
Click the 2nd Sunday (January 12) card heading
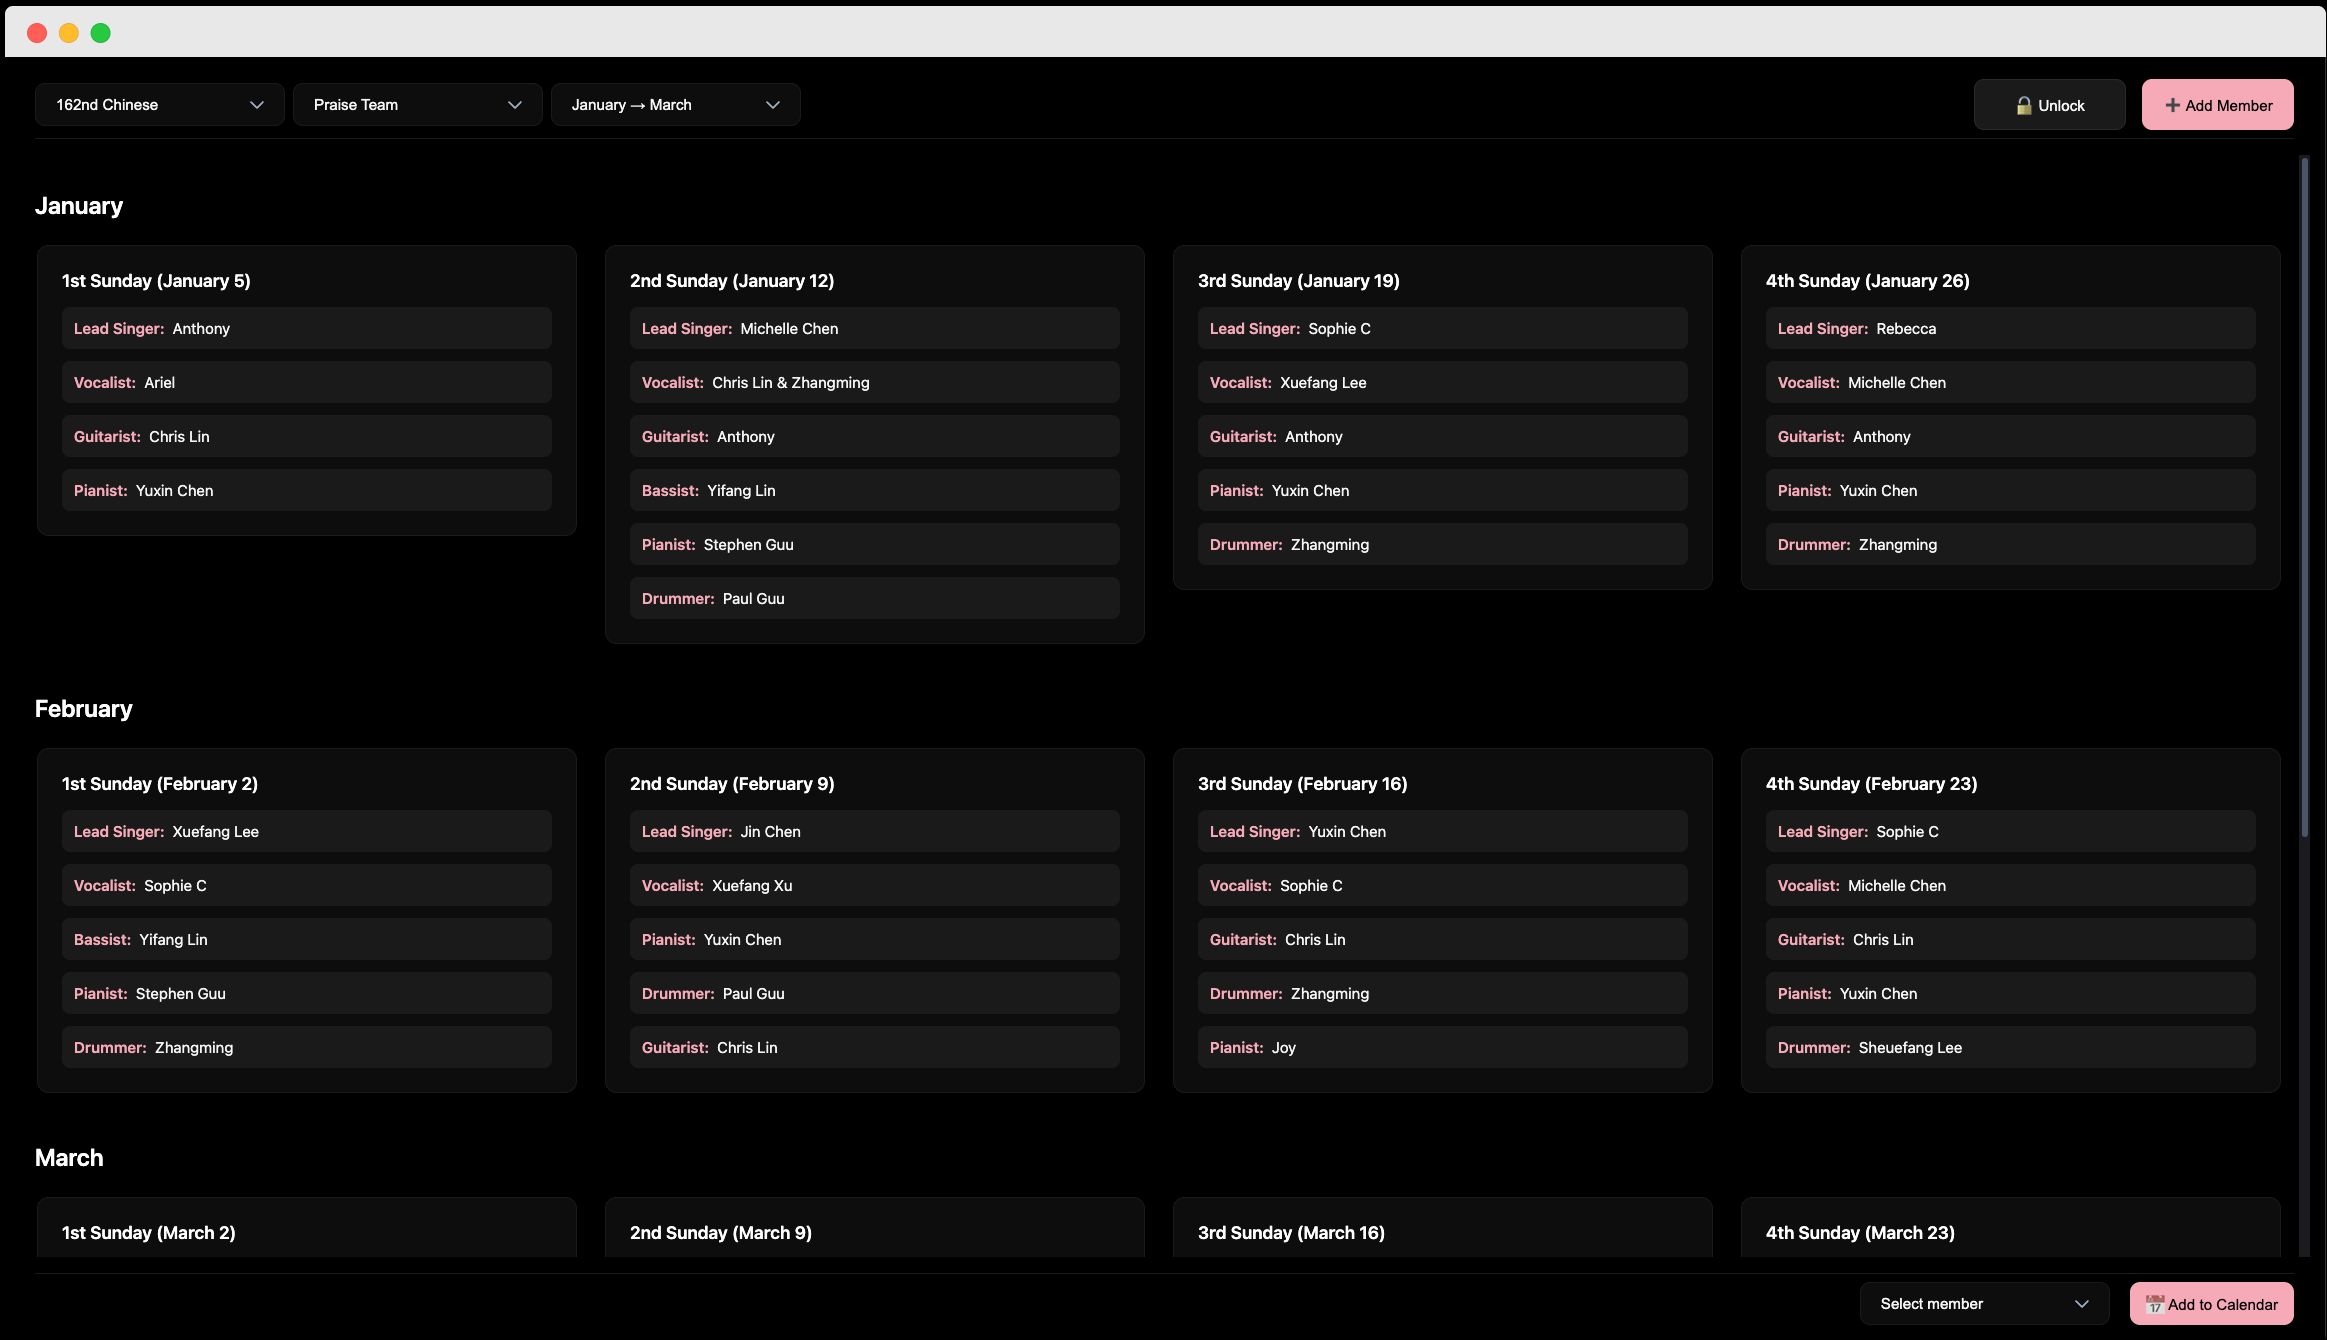point(732,281)
